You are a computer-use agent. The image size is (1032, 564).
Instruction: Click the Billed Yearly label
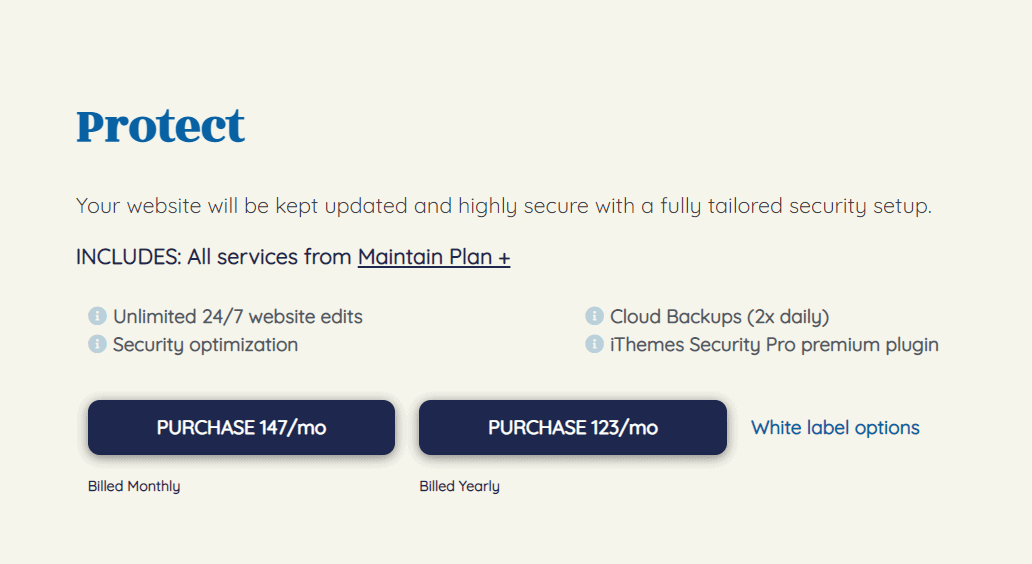459,487
